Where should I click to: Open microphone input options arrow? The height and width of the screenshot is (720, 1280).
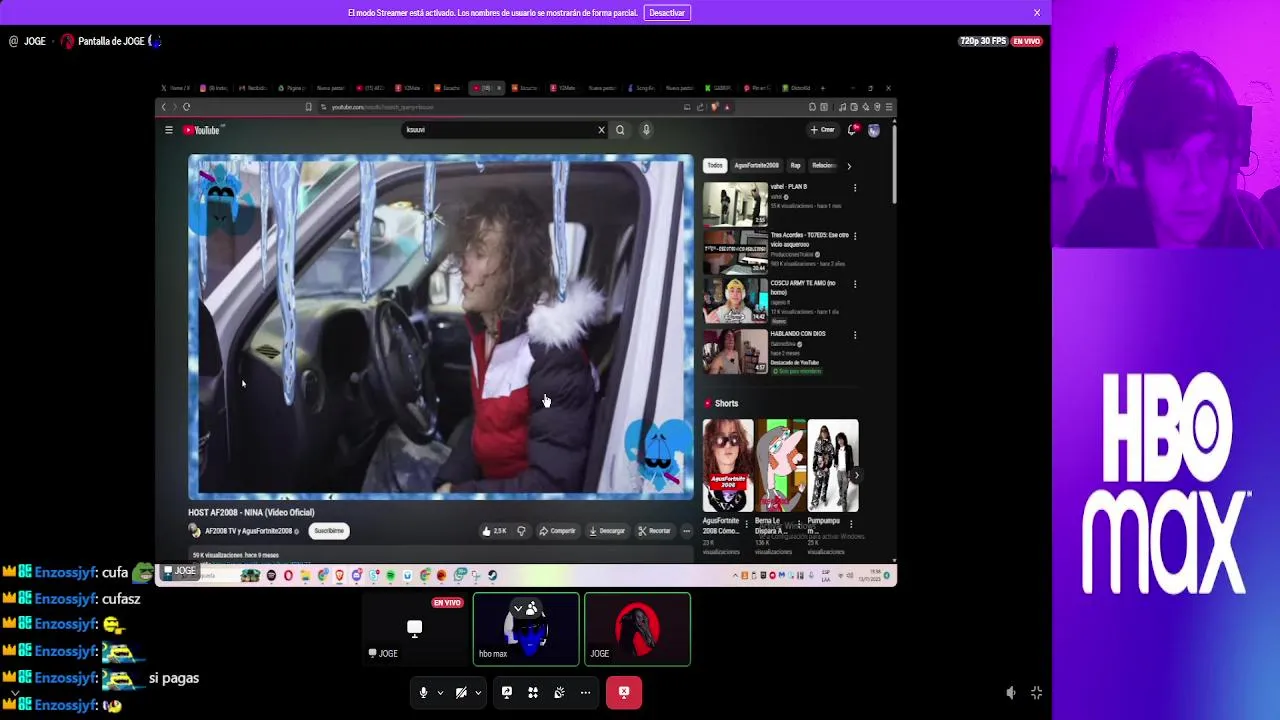[440, 692]
